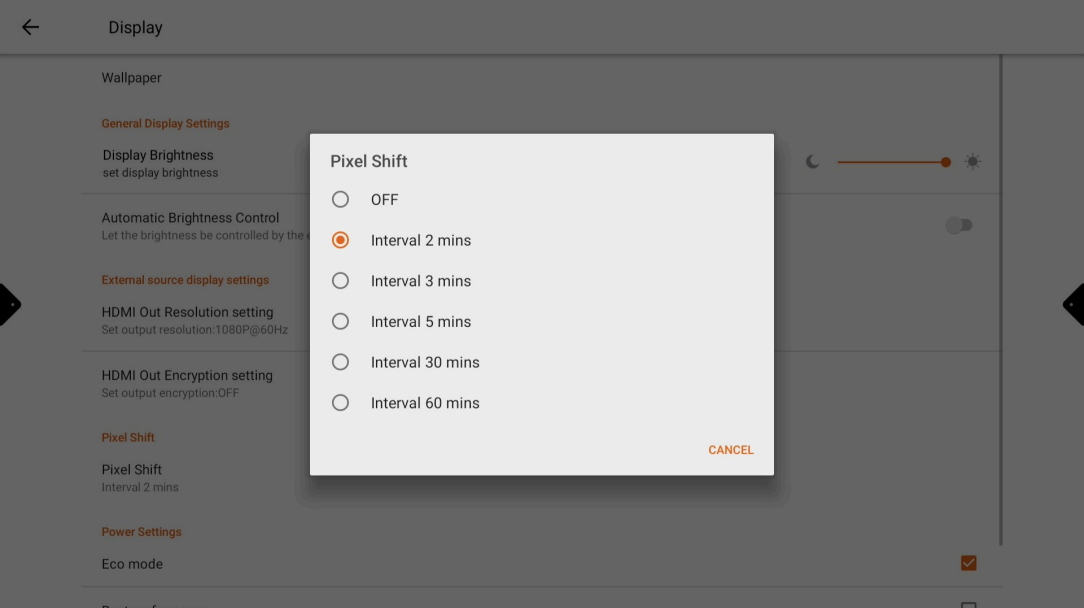Viewport: 1084px width, 608px height.
Task: Uncheck the Eco mode checkbox
Action: click(x=967, y=562)
